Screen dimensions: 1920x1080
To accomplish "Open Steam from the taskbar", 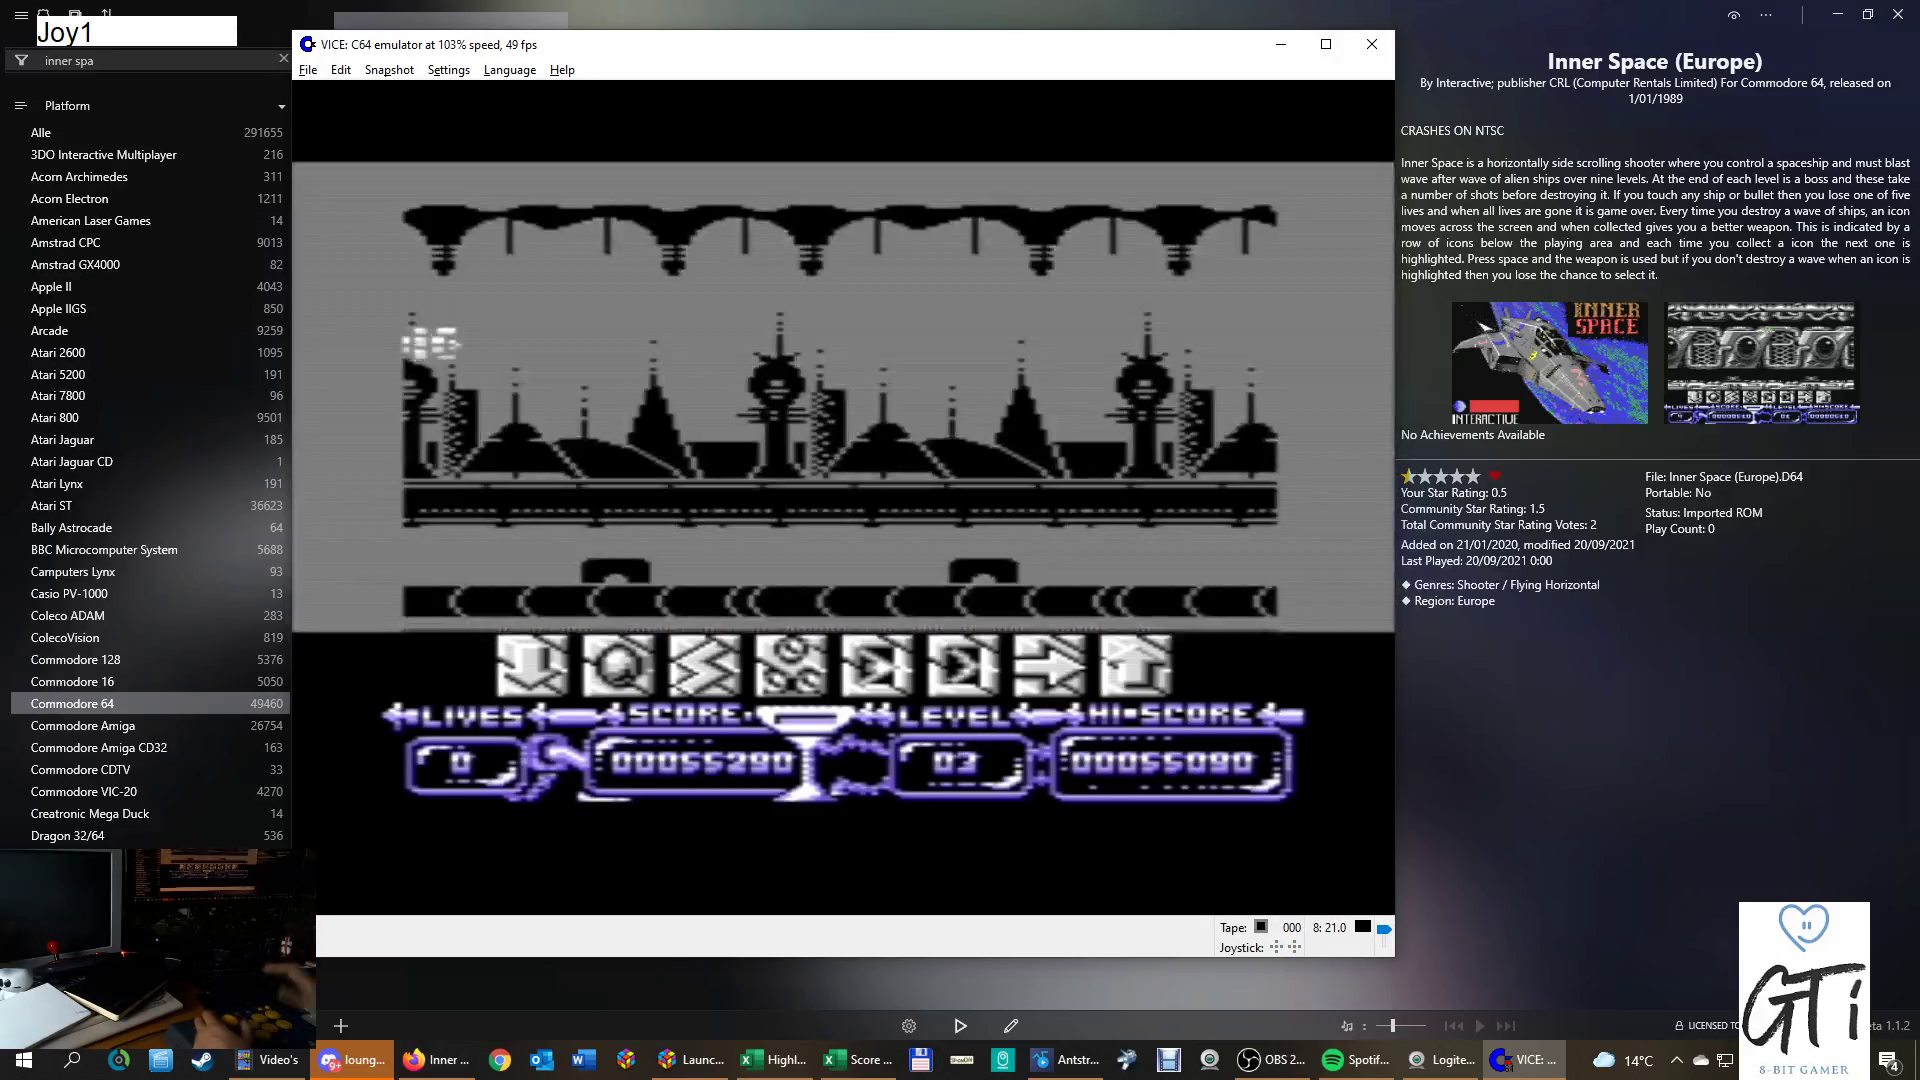I will click(x=202, y=1060).
